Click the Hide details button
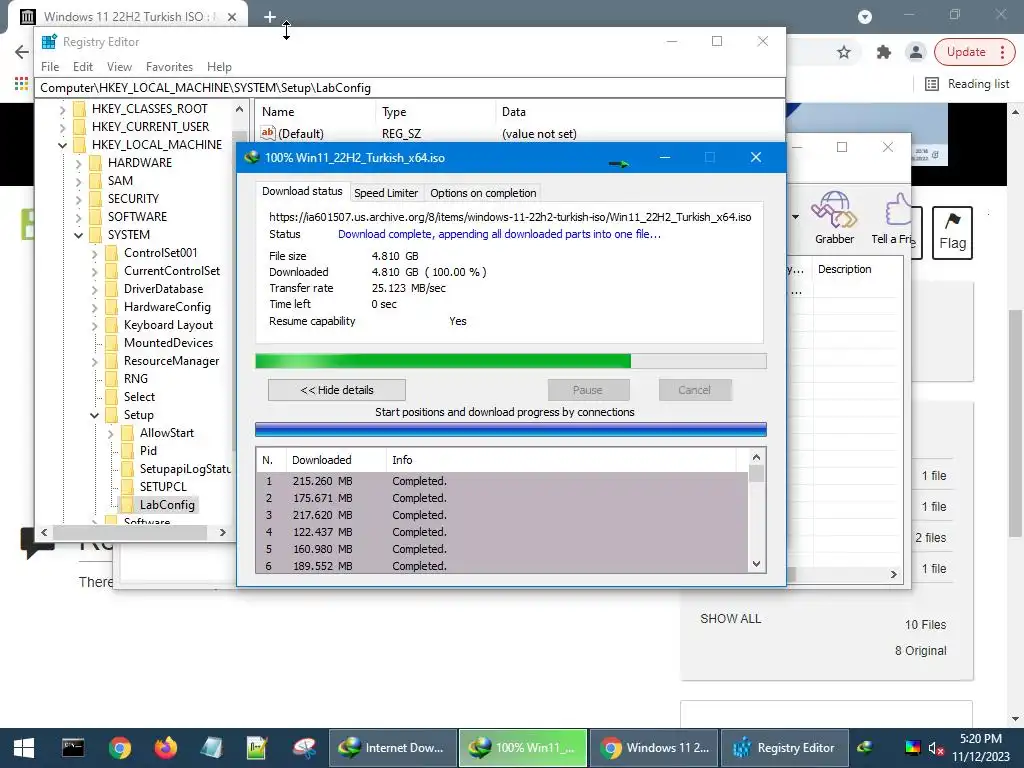This screenshot has width=1024, height=768. tap(336, 390)
